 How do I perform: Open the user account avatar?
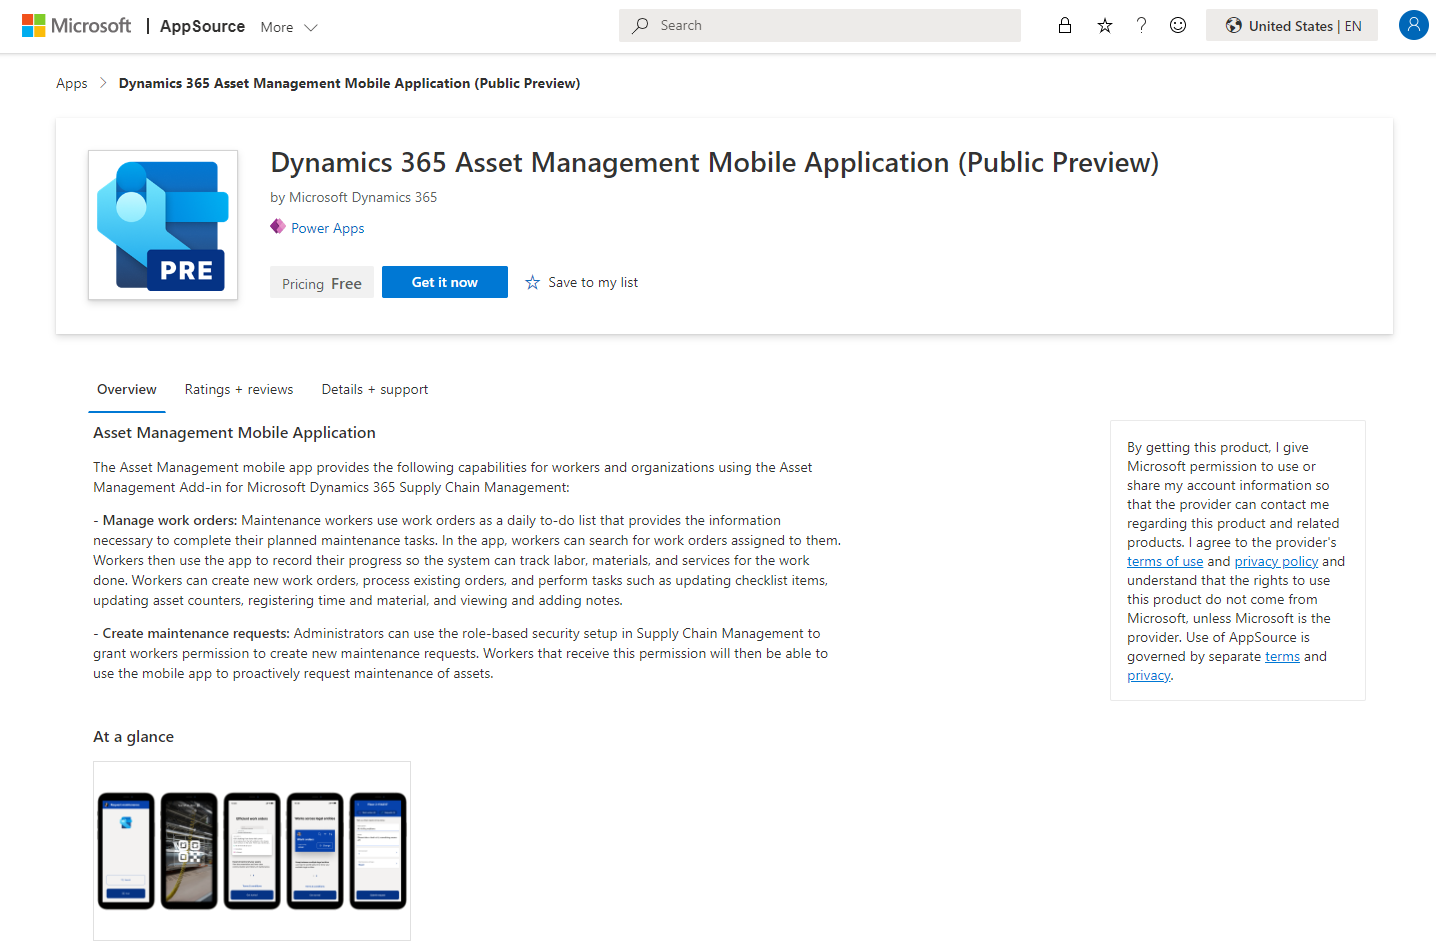coord(1413,25)
